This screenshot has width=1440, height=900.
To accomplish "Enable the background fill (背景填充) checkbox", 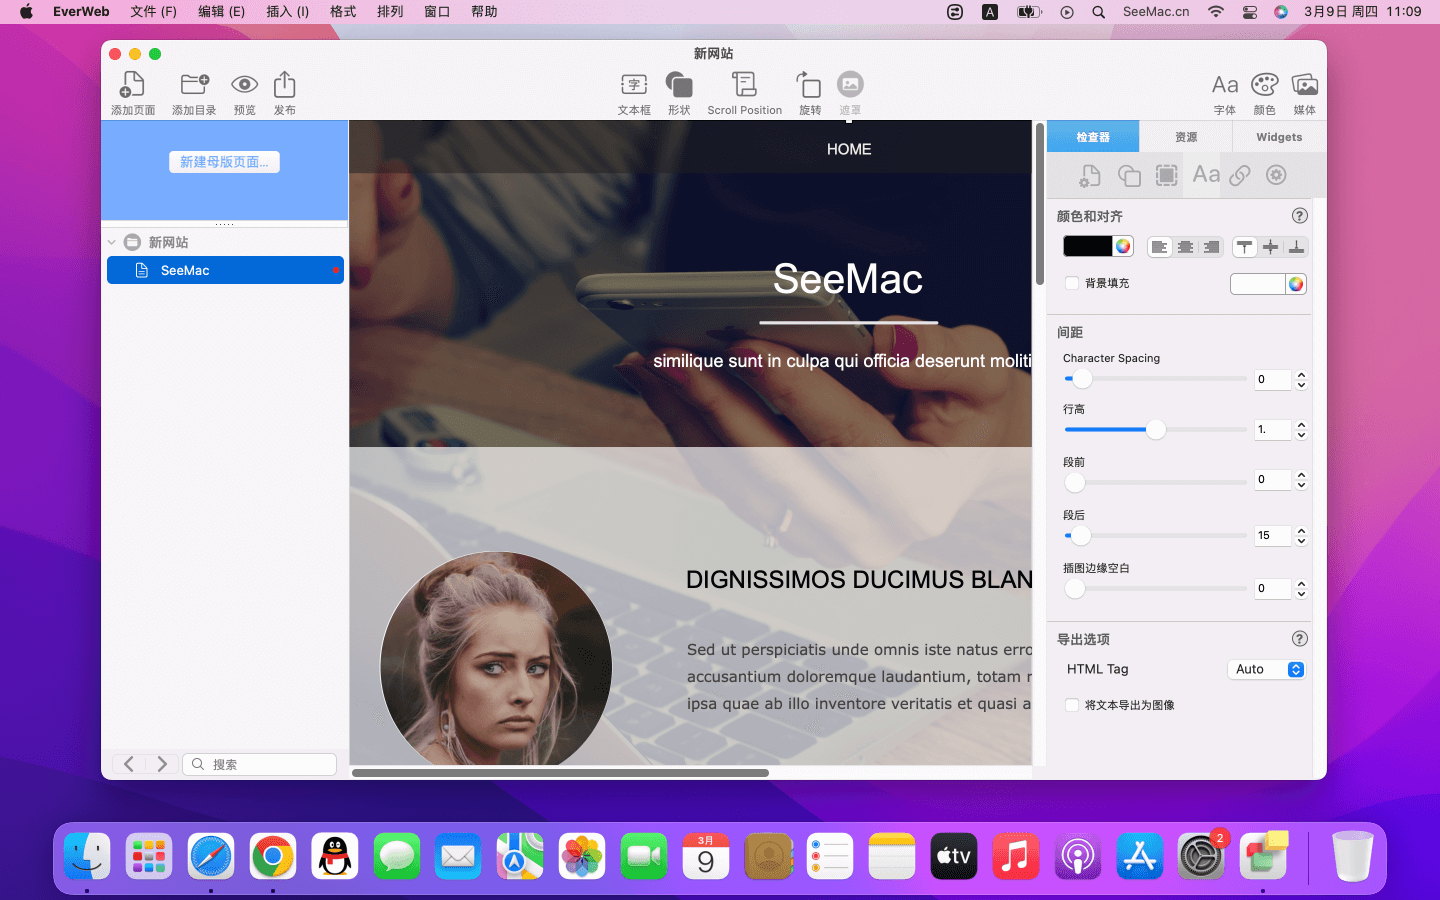I will [x=1072, y=284].
